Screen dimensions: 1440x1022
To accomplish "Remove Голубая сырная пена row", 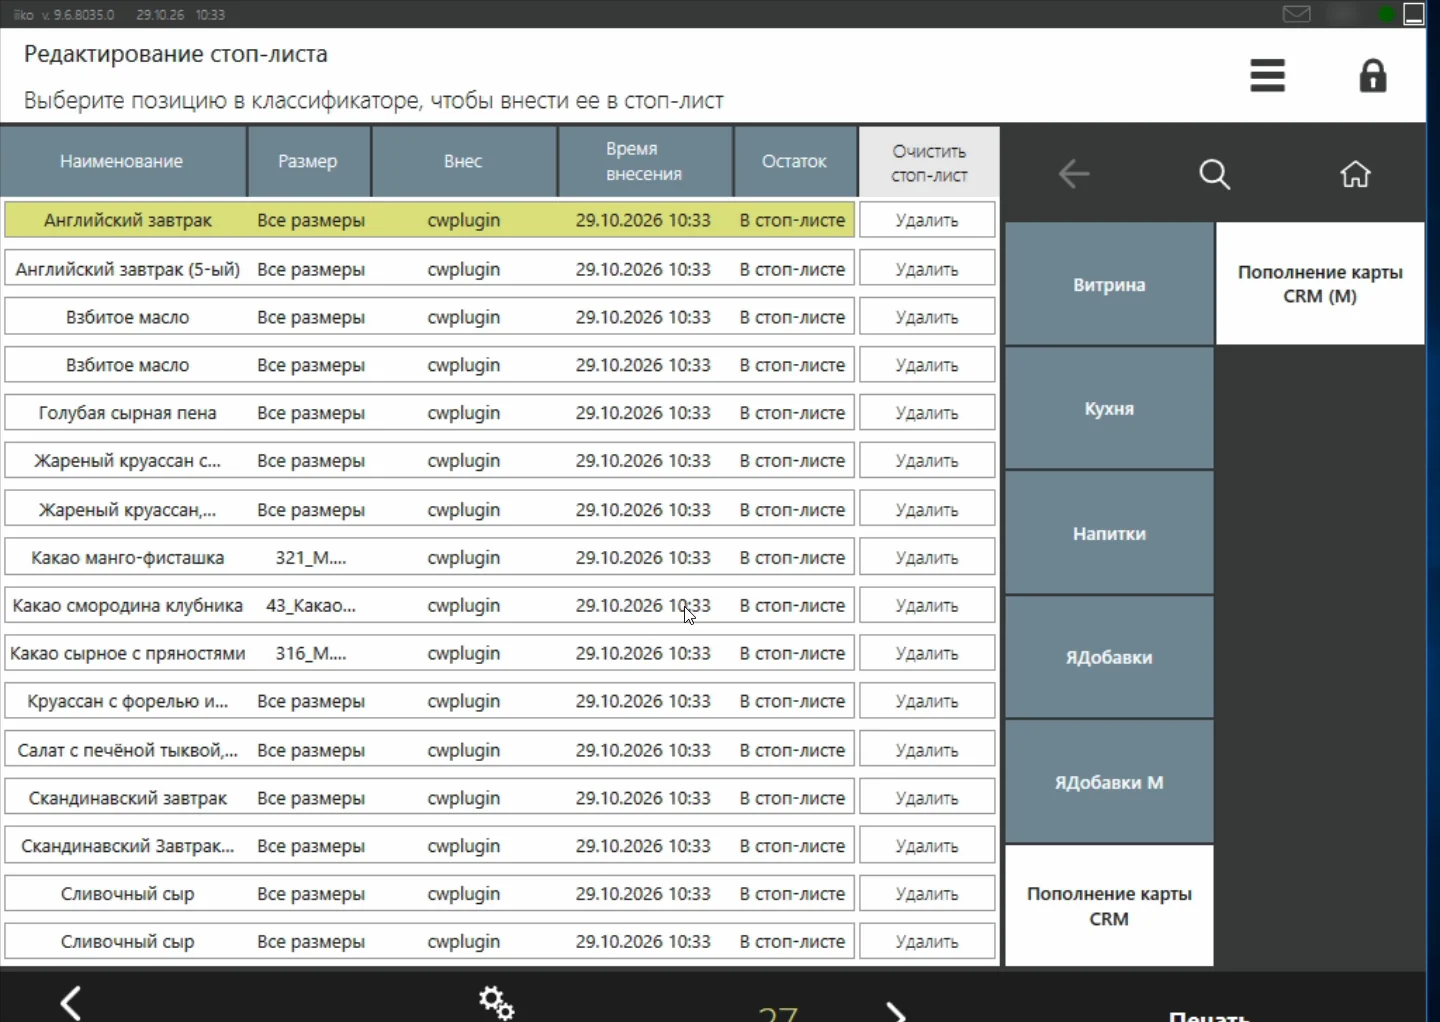I will [x=927, y=413].
